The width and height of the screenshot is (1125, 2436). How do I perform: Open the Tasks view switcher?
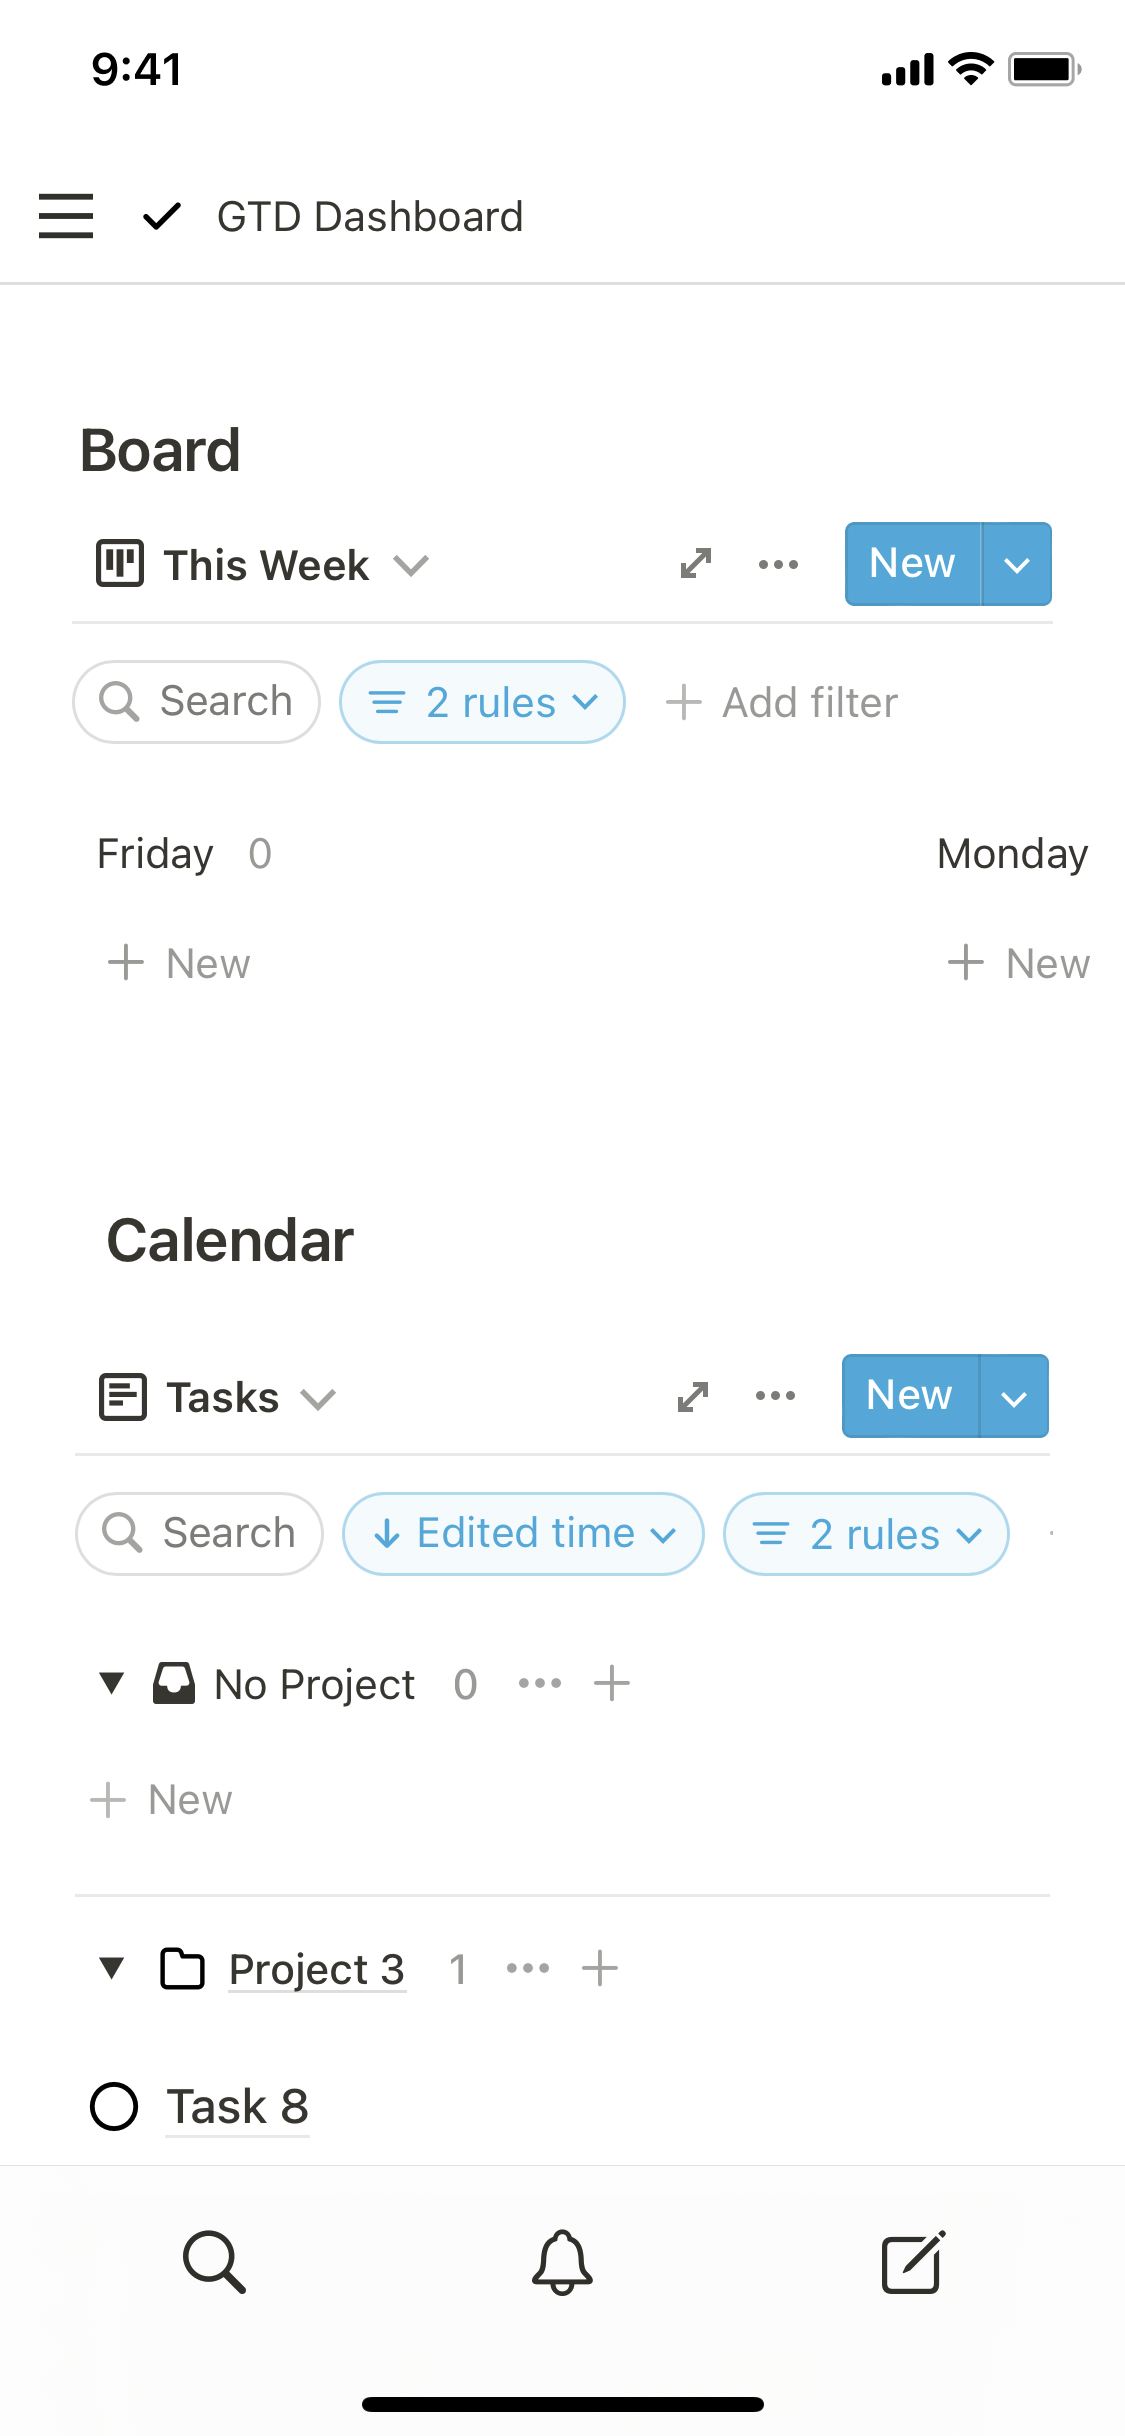(220, 1397)
